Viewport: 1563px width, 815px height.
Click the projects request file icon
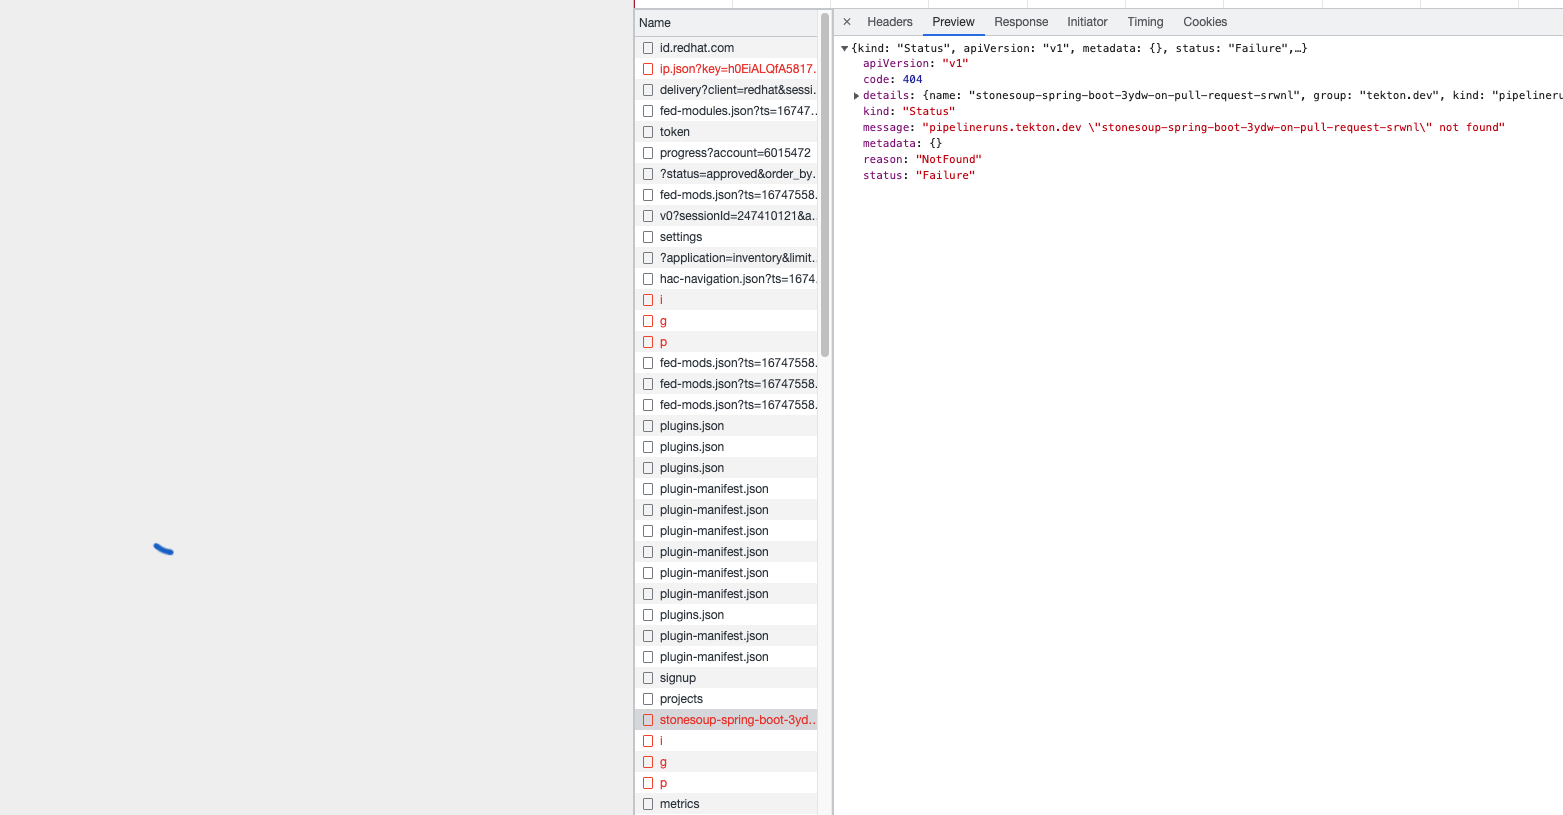(648, 699)
